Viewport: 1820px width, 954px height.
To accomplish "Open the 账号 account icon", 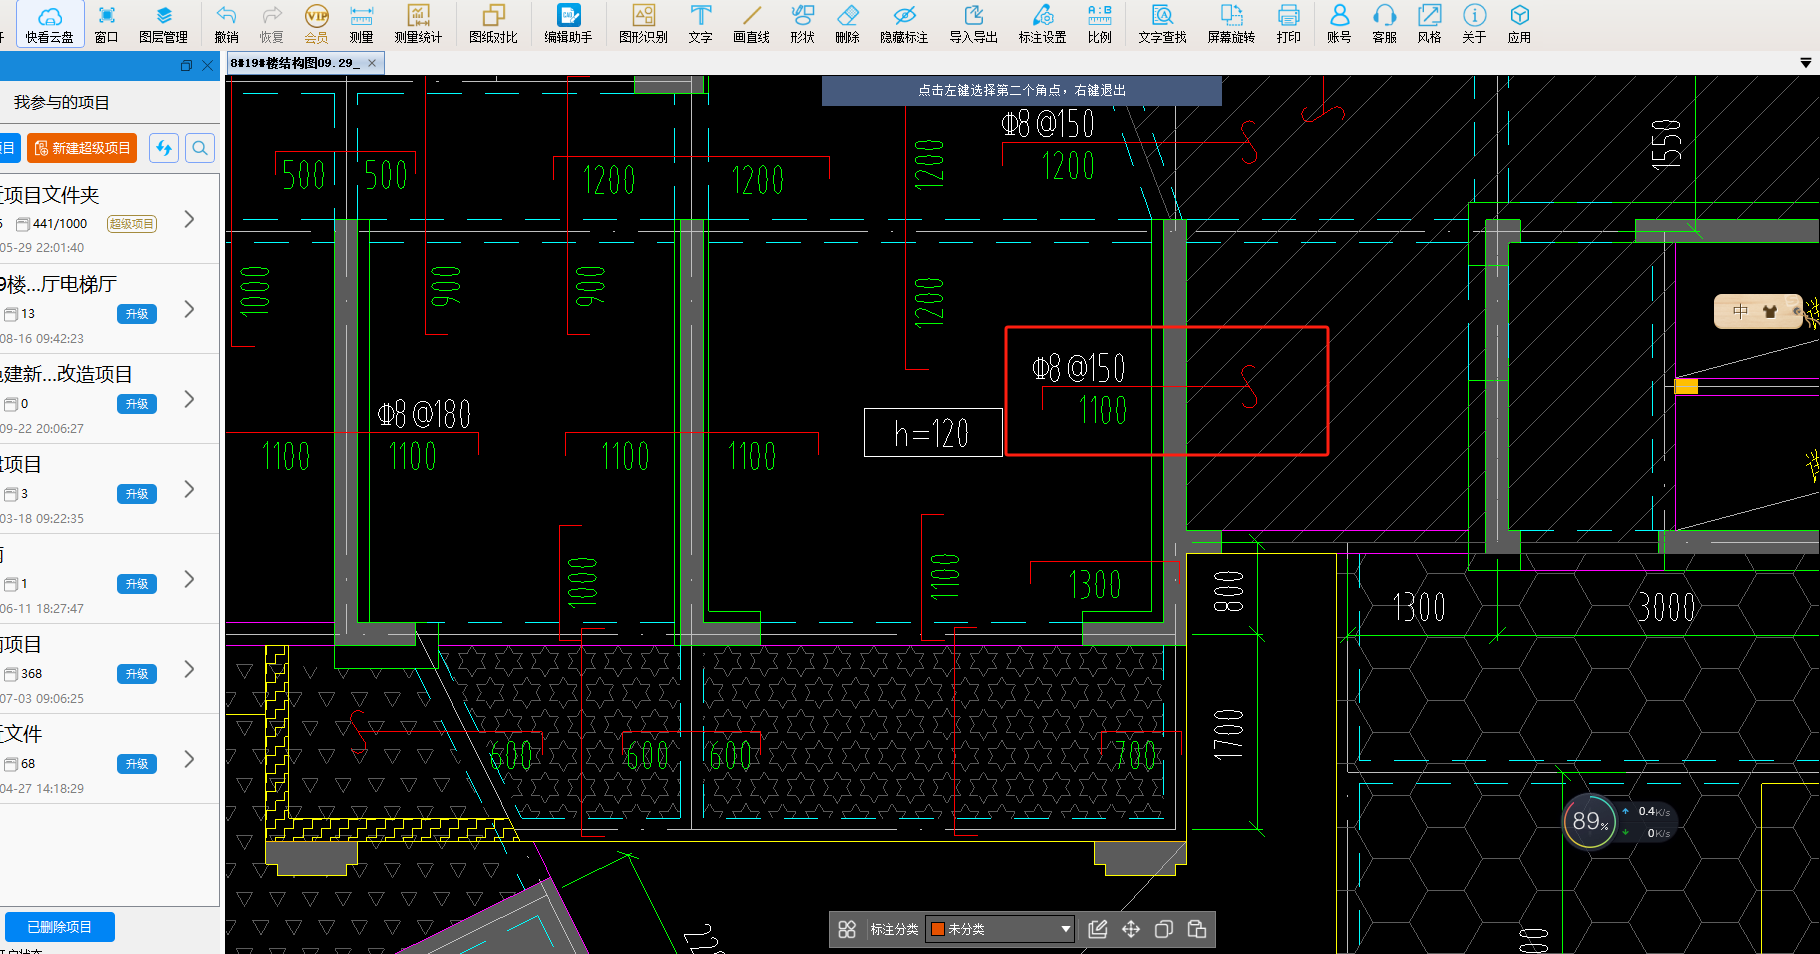I will (1339, 24).
